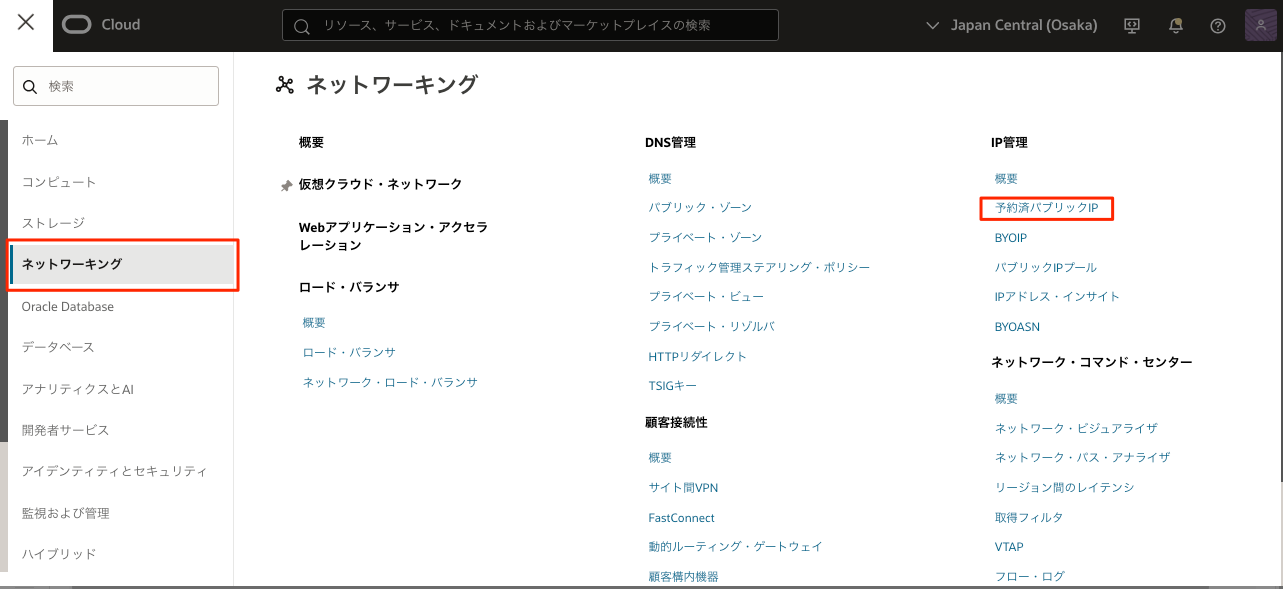Open the Japan Central (Osaka) region dropdown
This screenshot has width=1283, height=589.
(x=1011, y=25)
